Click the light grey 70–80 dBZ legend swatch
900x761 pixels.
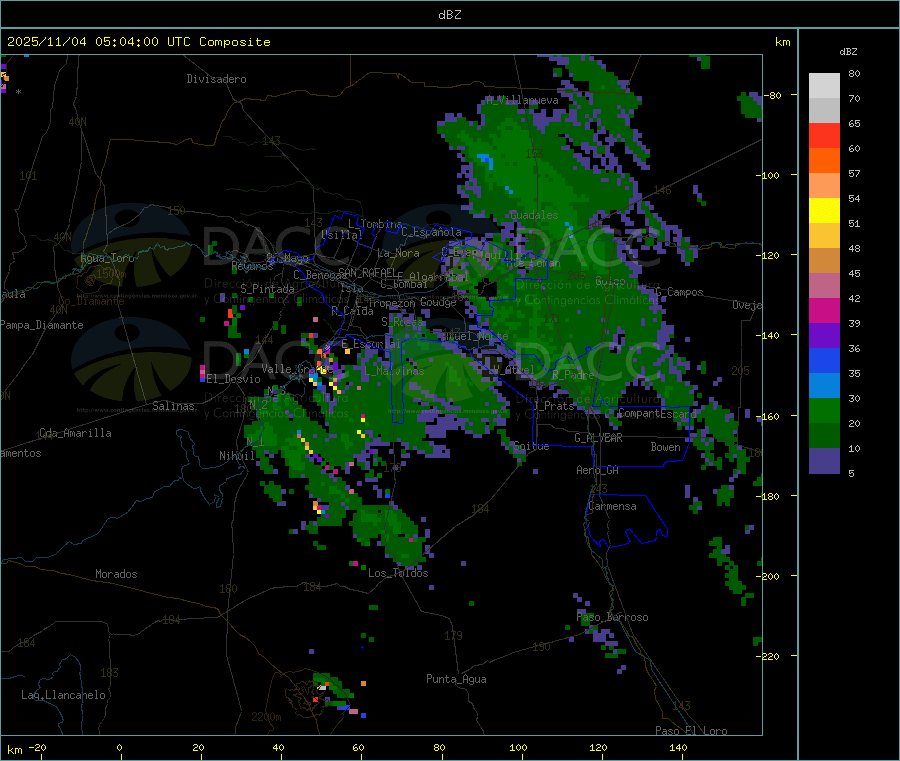coord(824,86)
